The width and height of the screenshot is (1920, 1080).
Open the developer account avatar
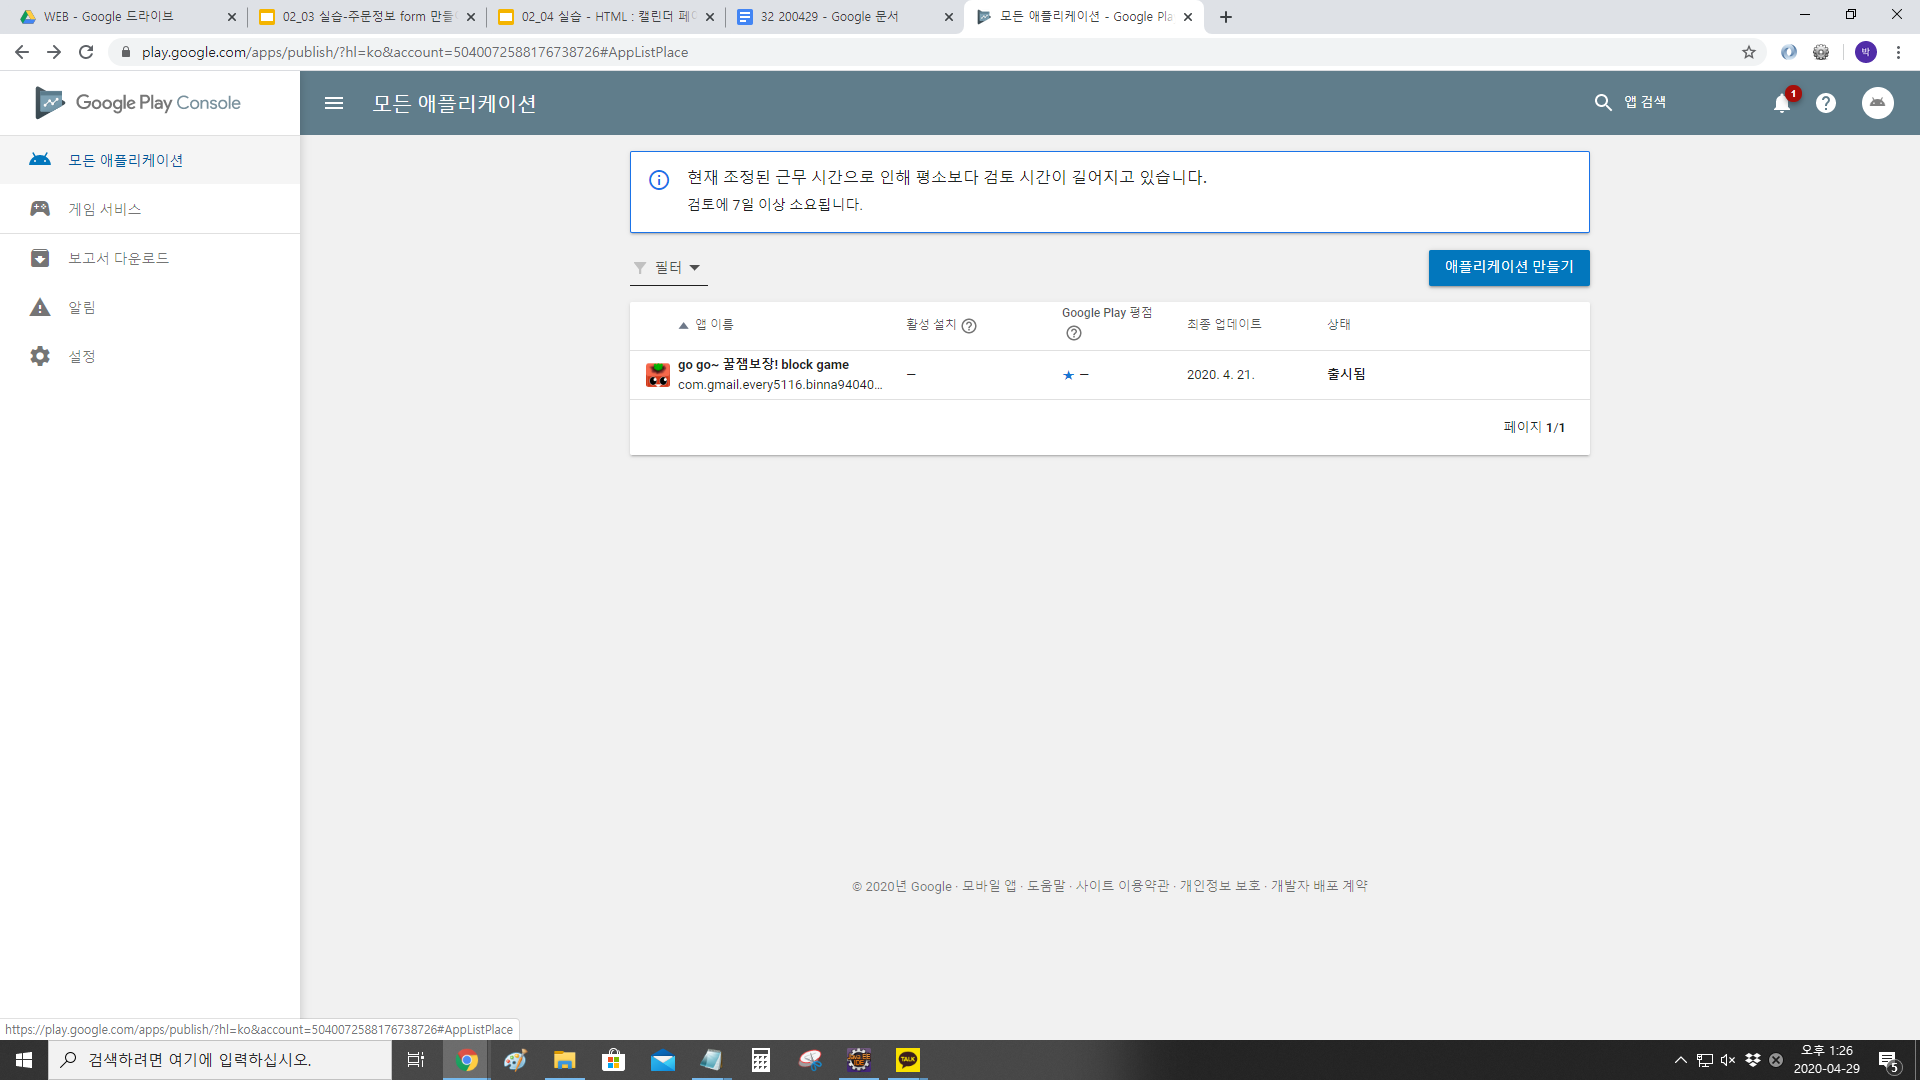[x=1878, y=103]
